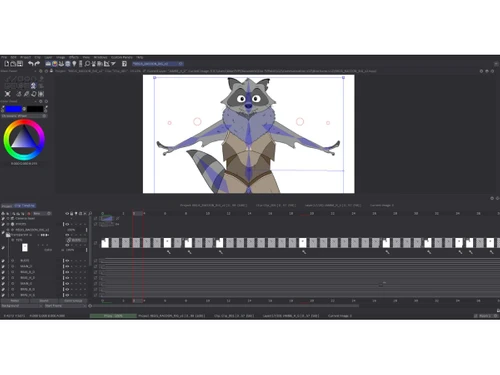Open the Background dropdown below the layers

[x=22, y=306]
